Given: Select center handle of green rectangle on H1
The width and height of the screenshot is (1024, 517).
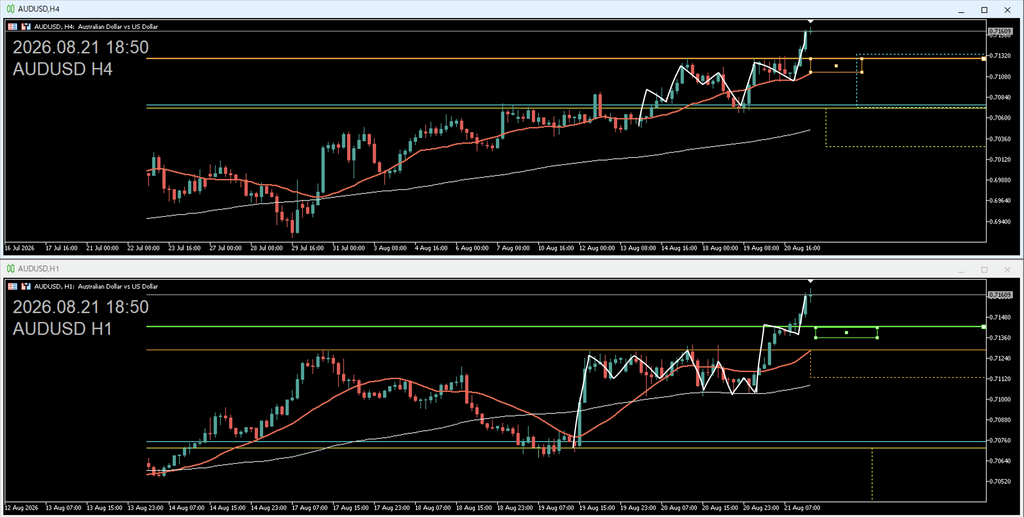Looking at the screenshot, I should click(846, 332).
